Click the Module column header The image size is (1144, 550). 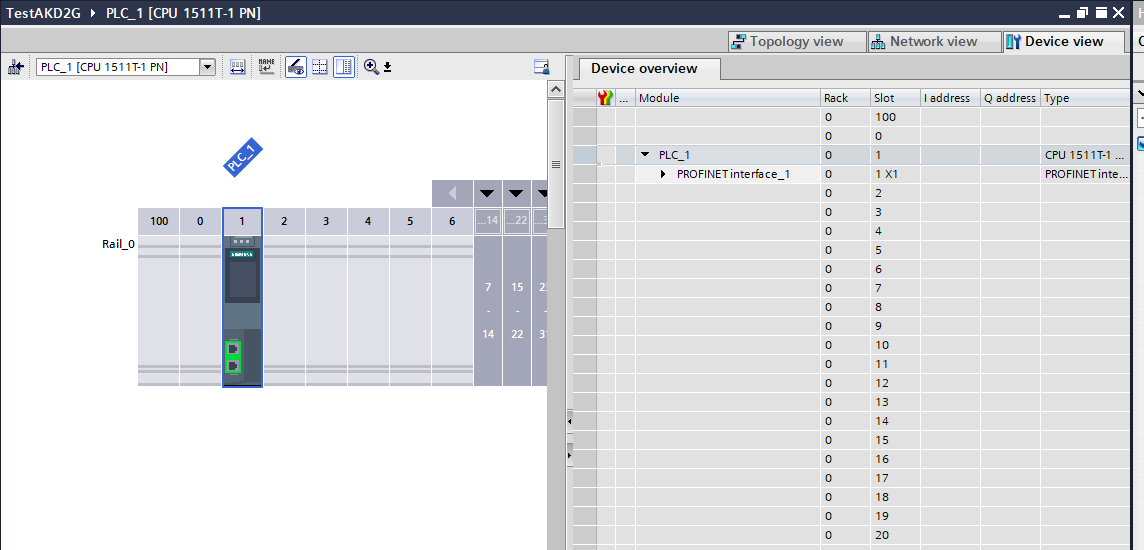[x=727, y=98]
